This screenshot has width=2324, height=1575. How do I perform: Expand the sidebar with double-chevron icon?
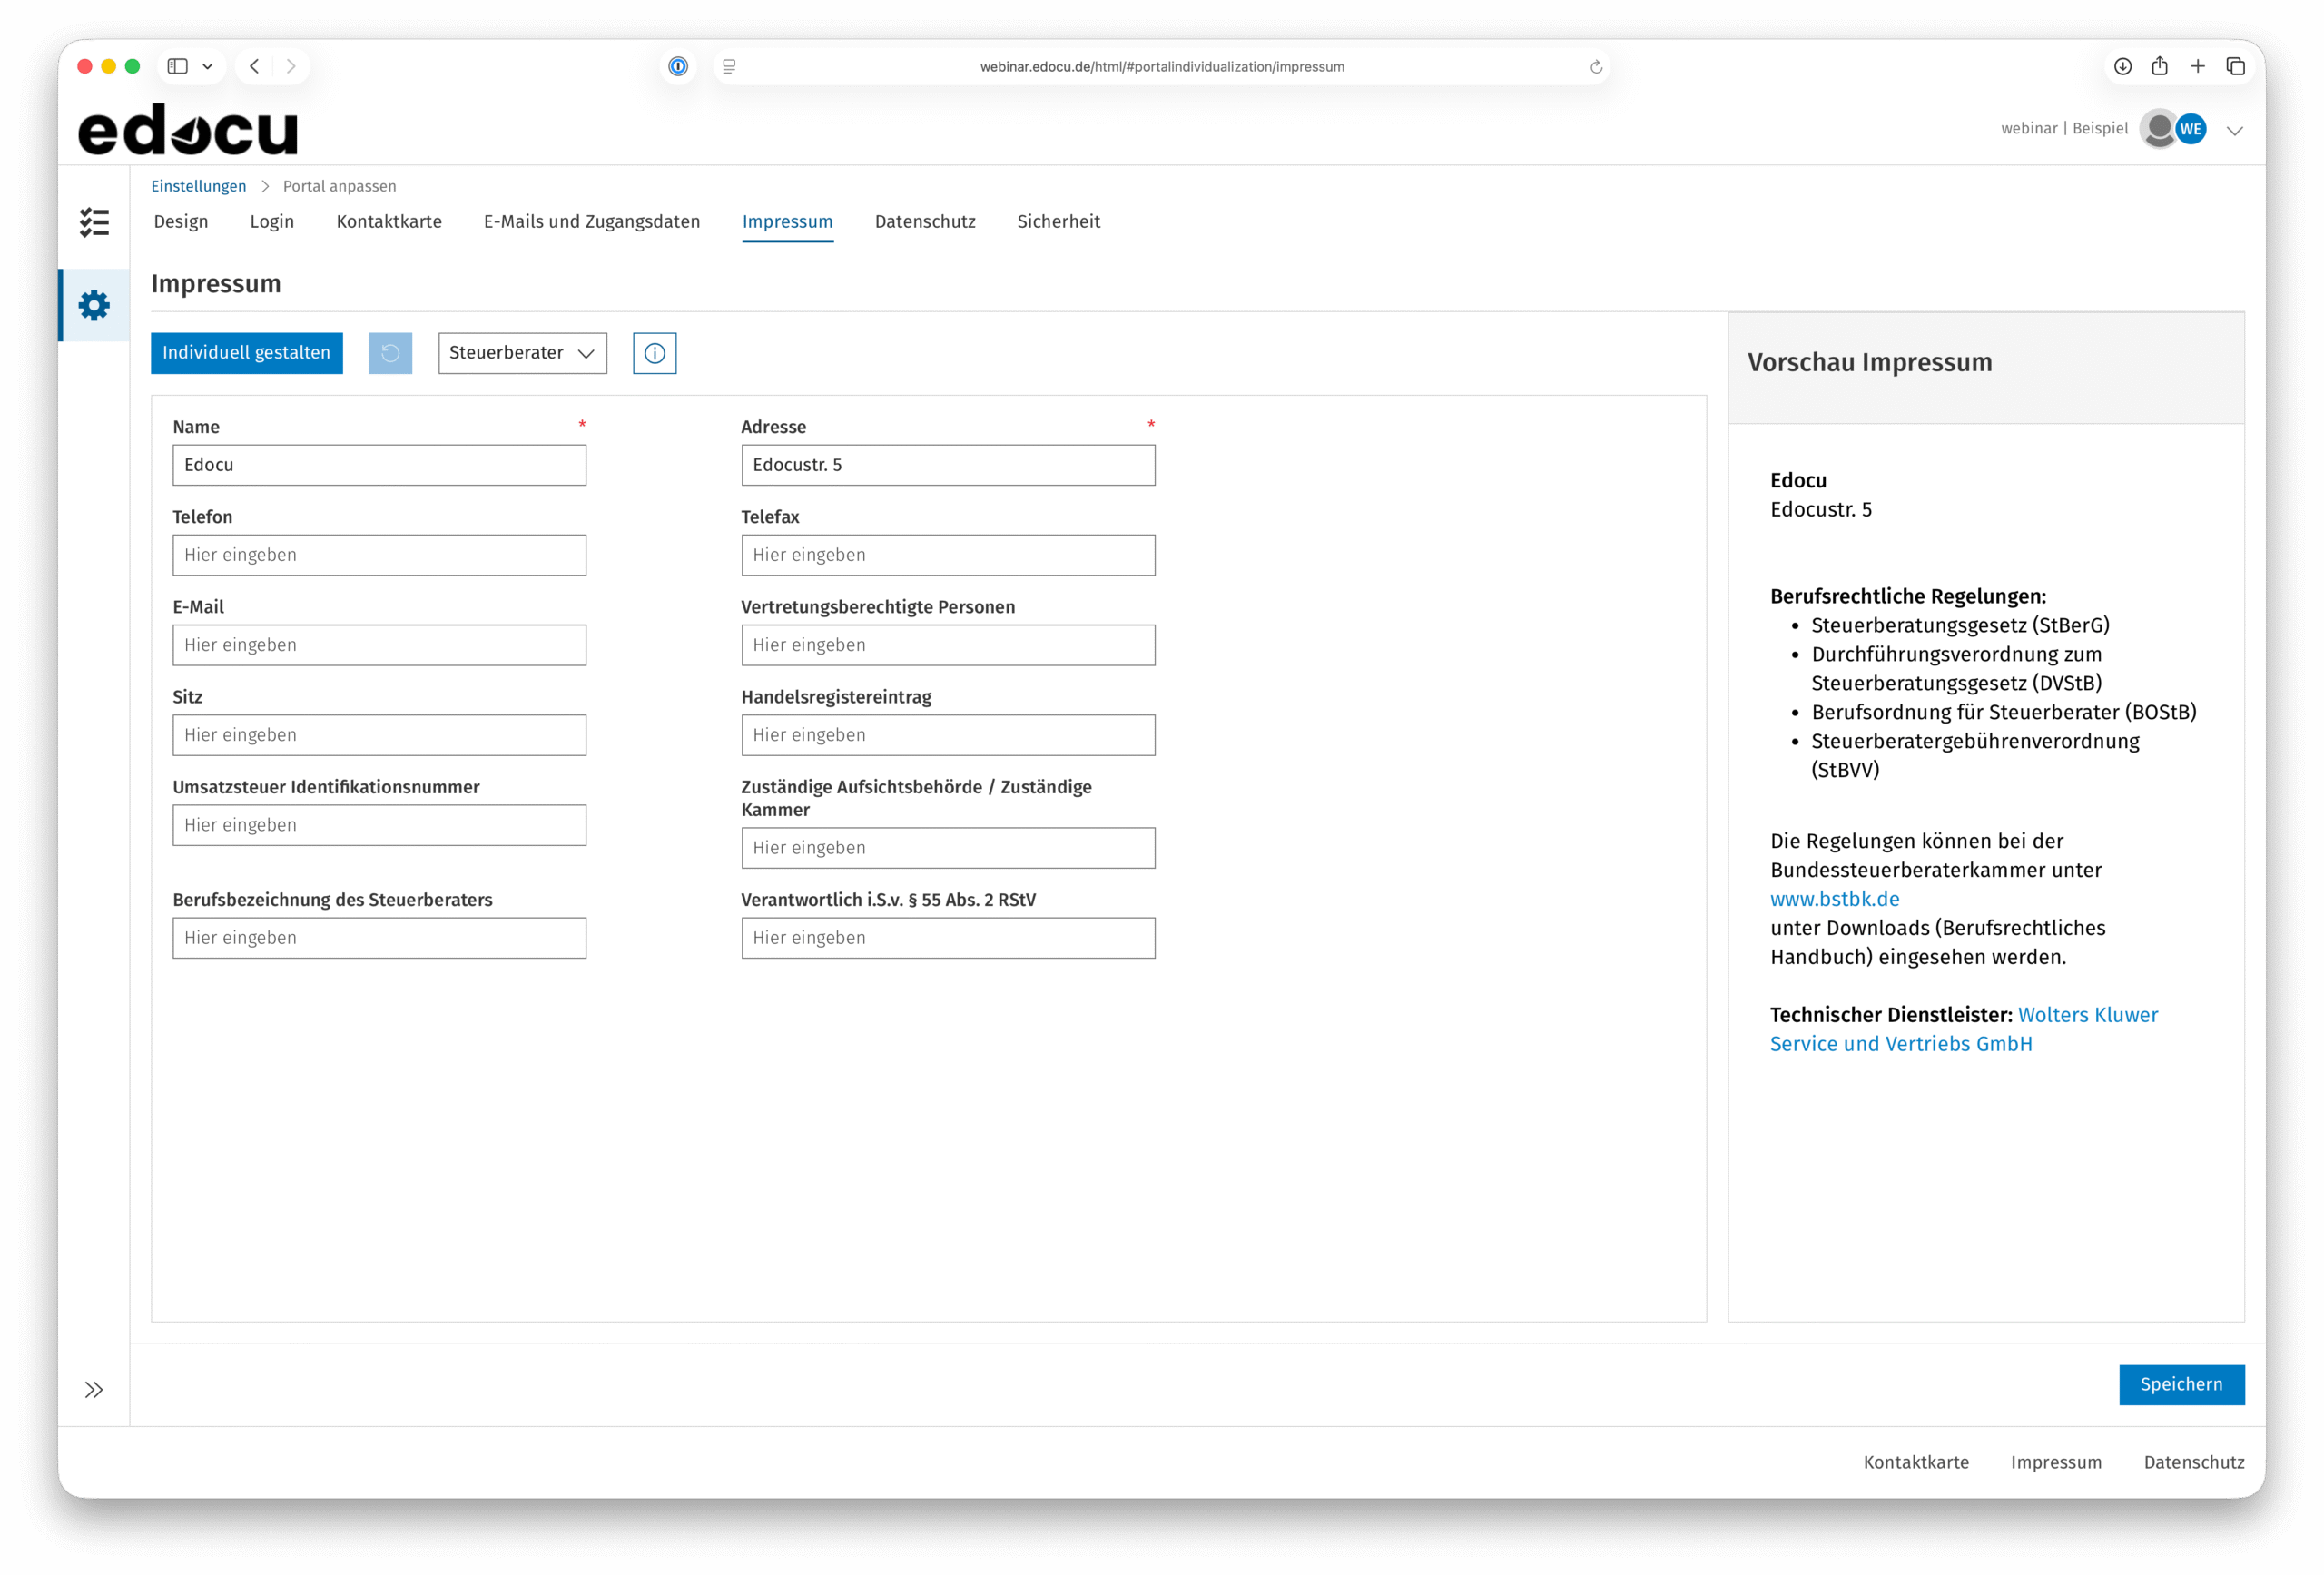[x=94, y=1389]
